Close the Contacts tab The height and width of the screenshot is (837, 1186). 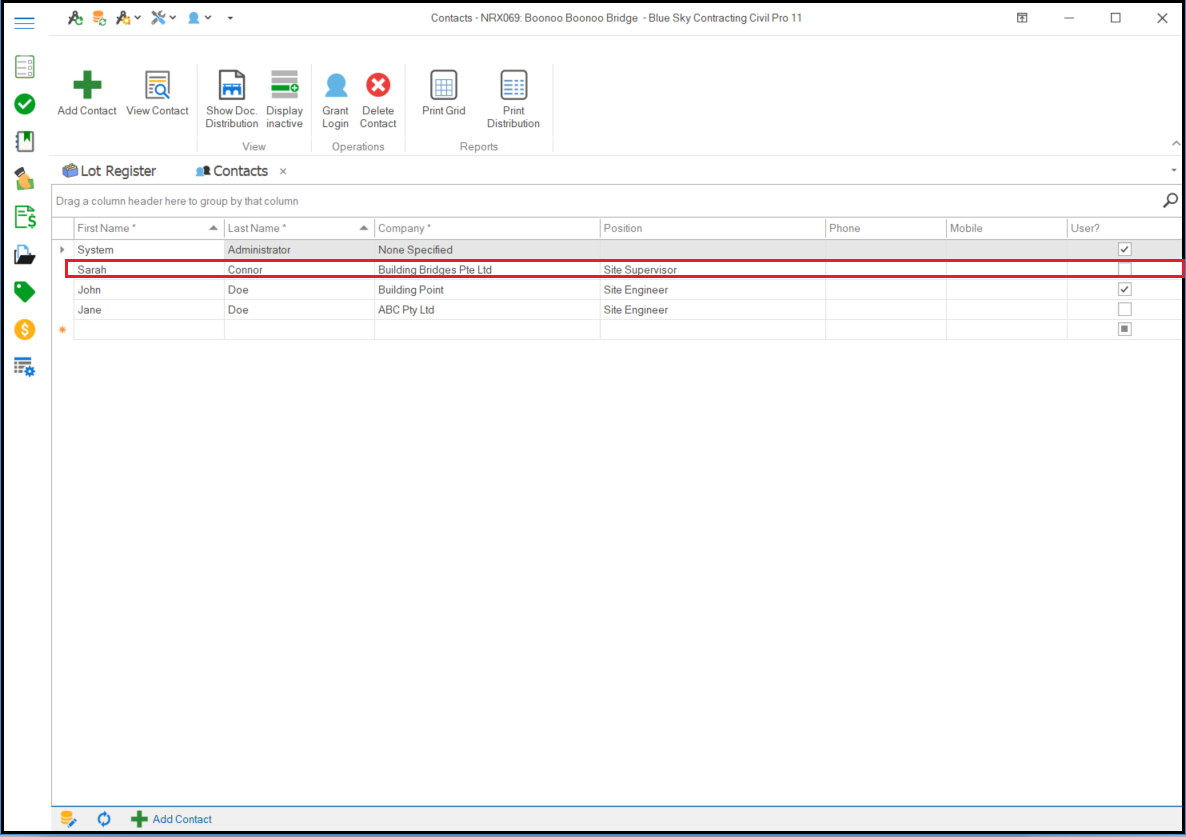(x=283, y=171)
